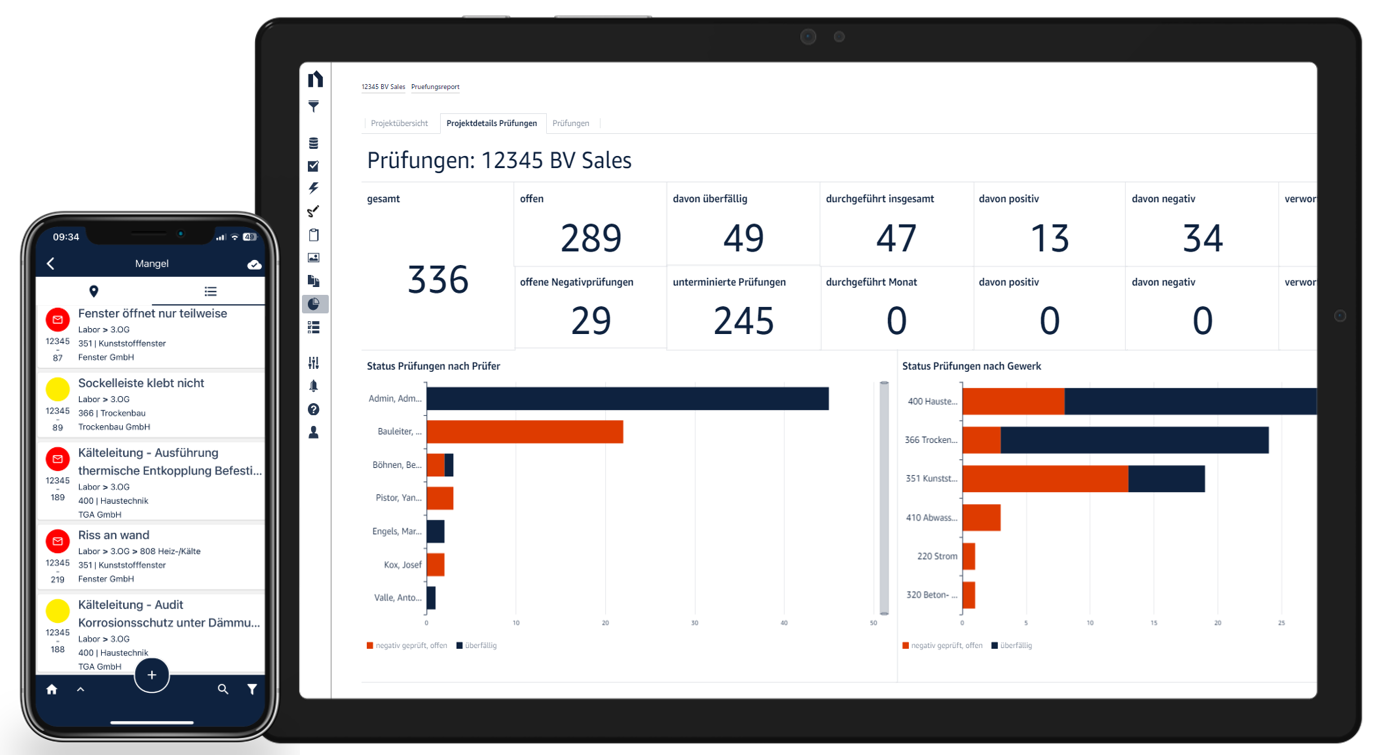Image resolution: width=1376 pixels, height=756 pixels.
Task: Click the orange segment of '400 Hauste...' bar
Action: point(1013,402)
